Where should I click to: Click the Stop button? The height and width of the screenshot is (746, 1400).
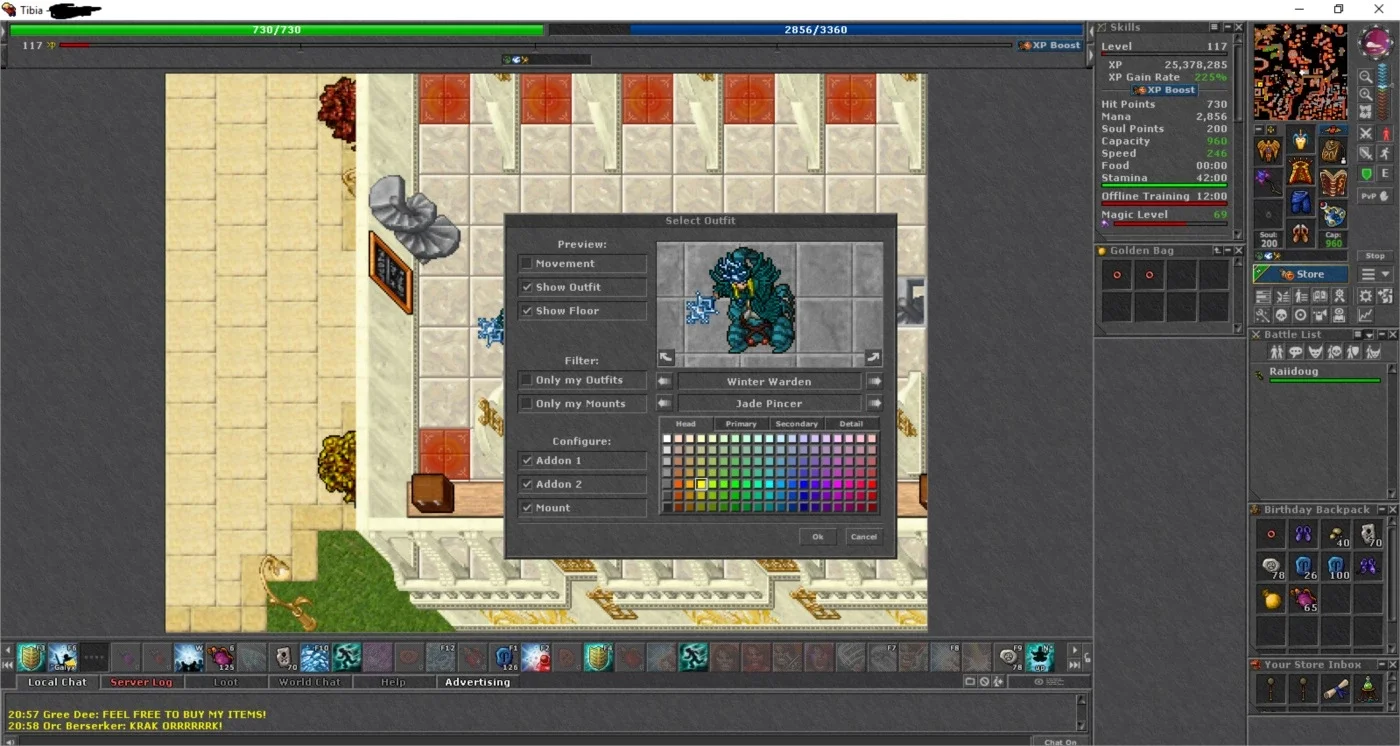(1376, 256)
